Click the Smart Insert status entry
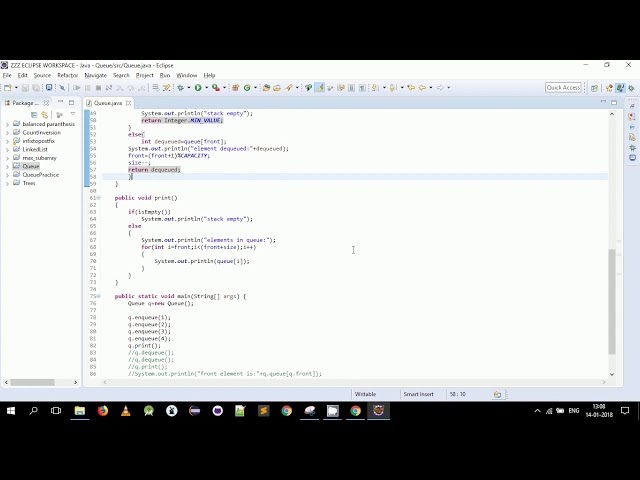Image resolution: width=640 pixels, height=480 pixels. pyautogui.click(x=418, y=394)
